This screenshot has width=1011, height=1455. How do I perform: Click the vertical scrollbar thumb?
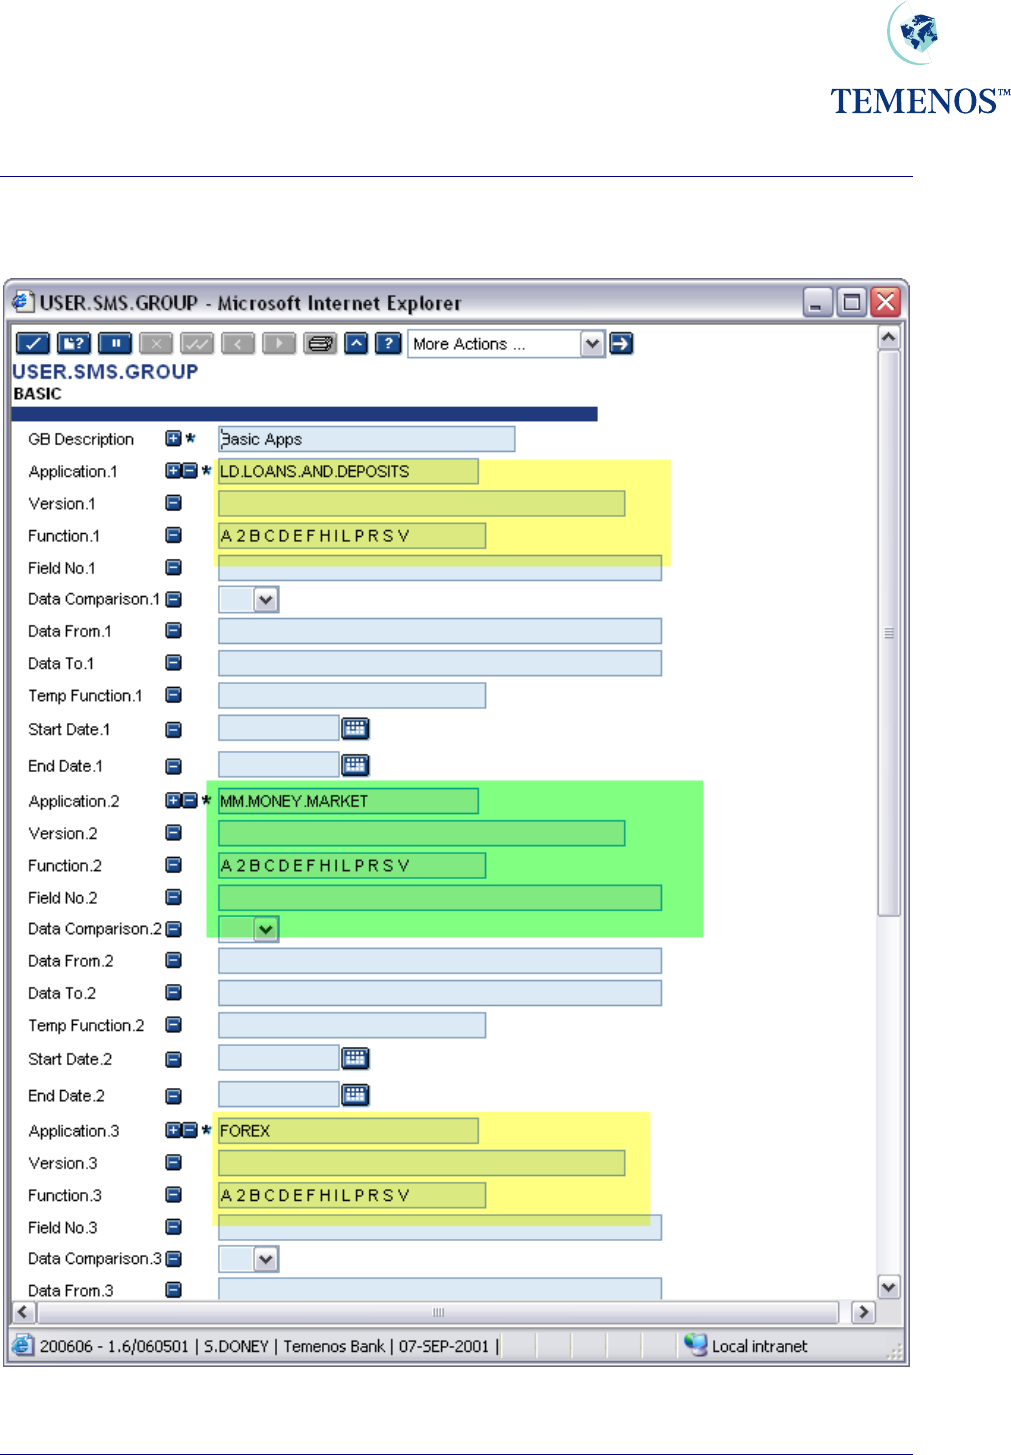[x=889, y=633]
